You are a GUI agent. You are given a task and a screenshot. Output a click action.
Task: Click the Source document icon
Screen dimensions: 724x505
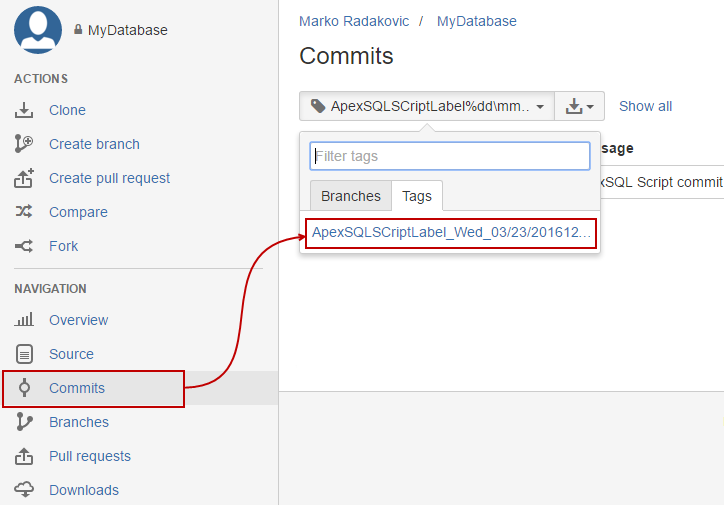coord(25,354)
